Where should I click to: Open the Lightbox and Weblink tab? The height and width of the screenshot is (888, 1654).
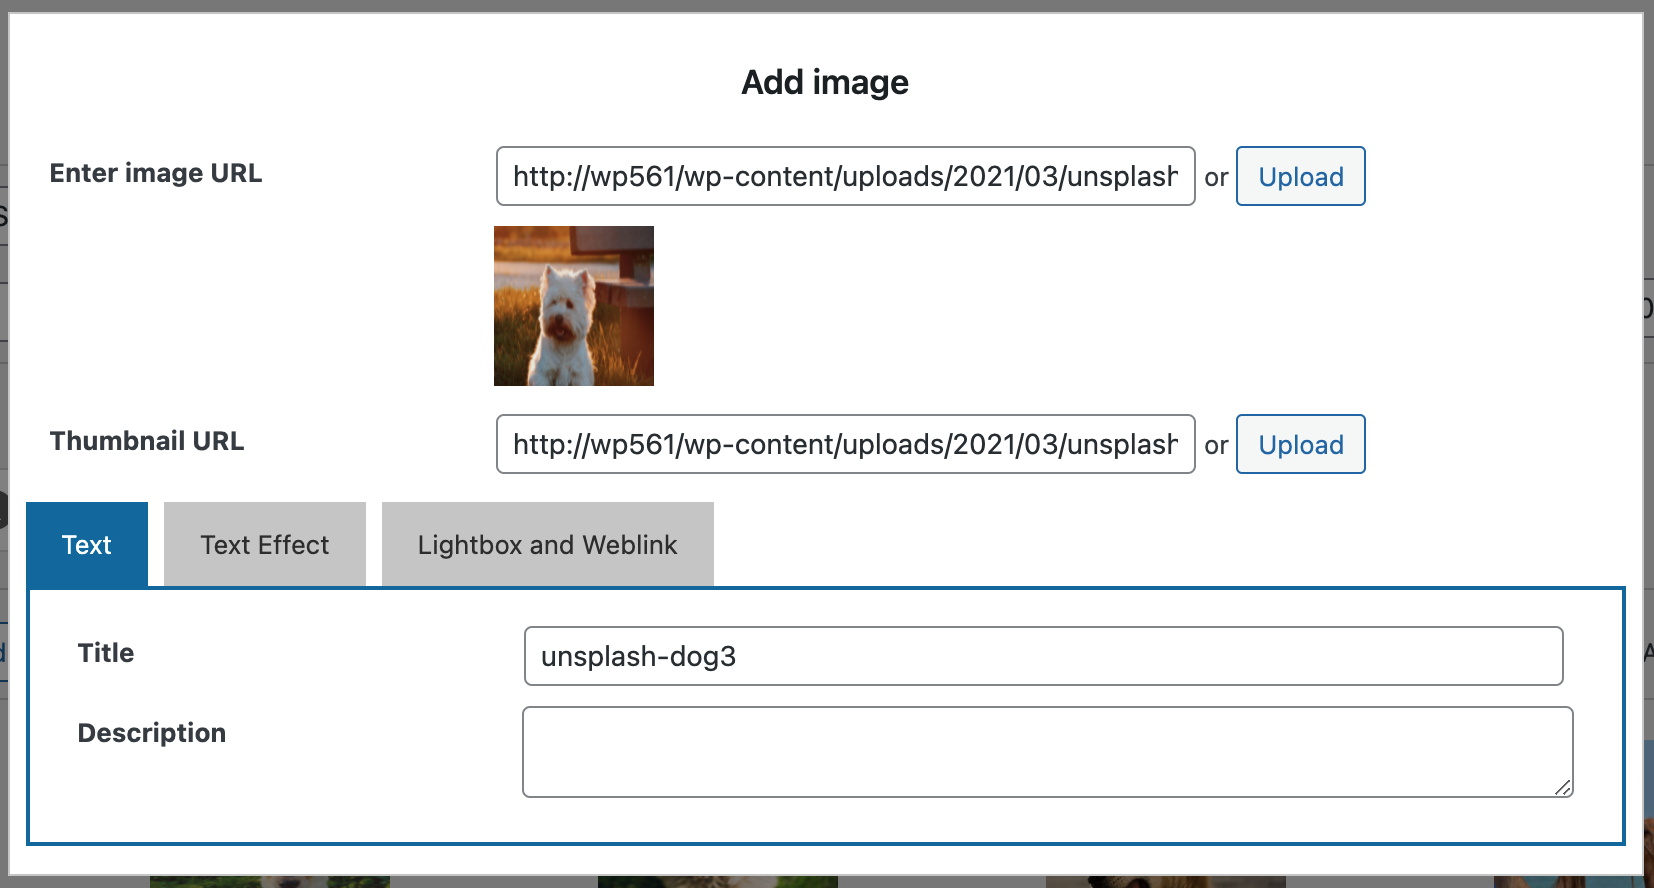[x=547, y=544]
